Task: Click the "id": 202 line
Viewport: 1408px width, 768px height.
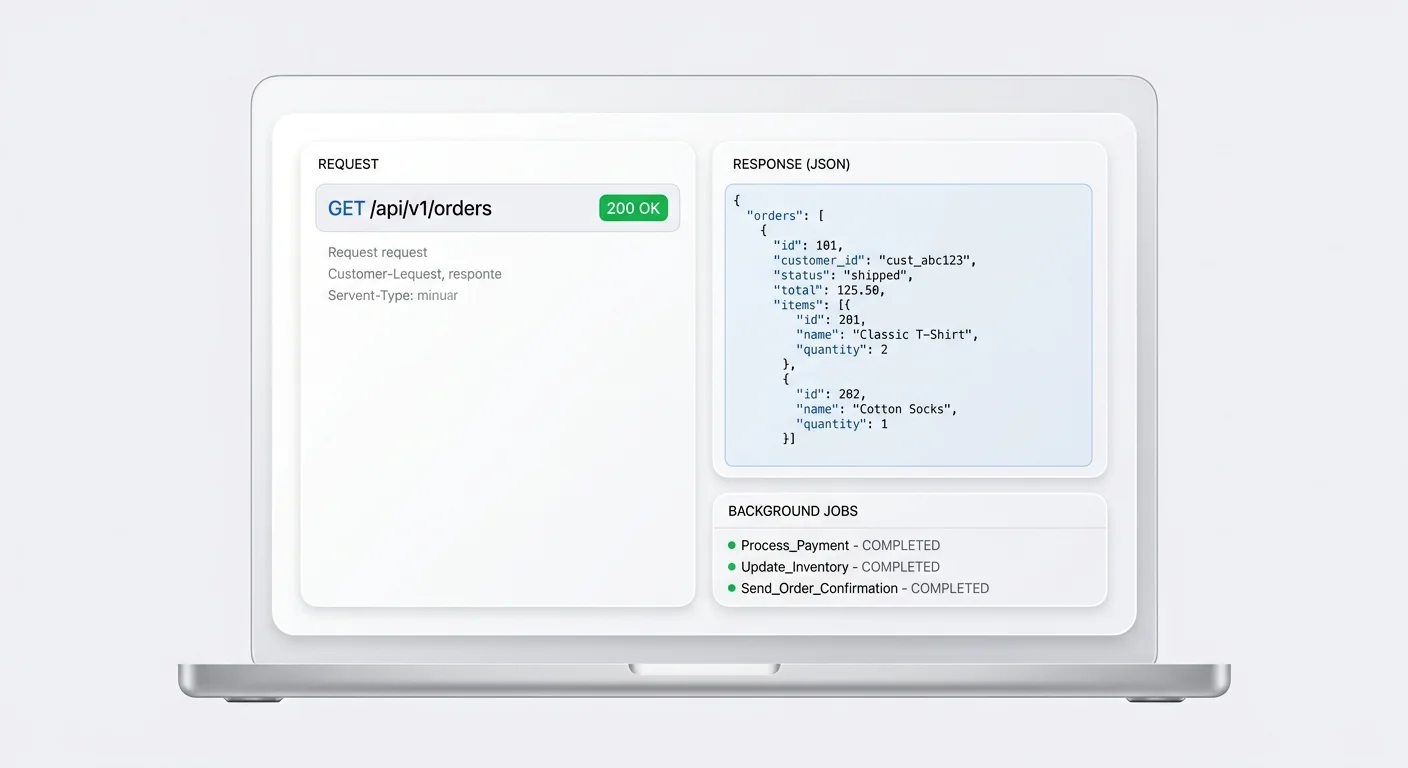Action: pyautogui.click(x=830, y=394)
